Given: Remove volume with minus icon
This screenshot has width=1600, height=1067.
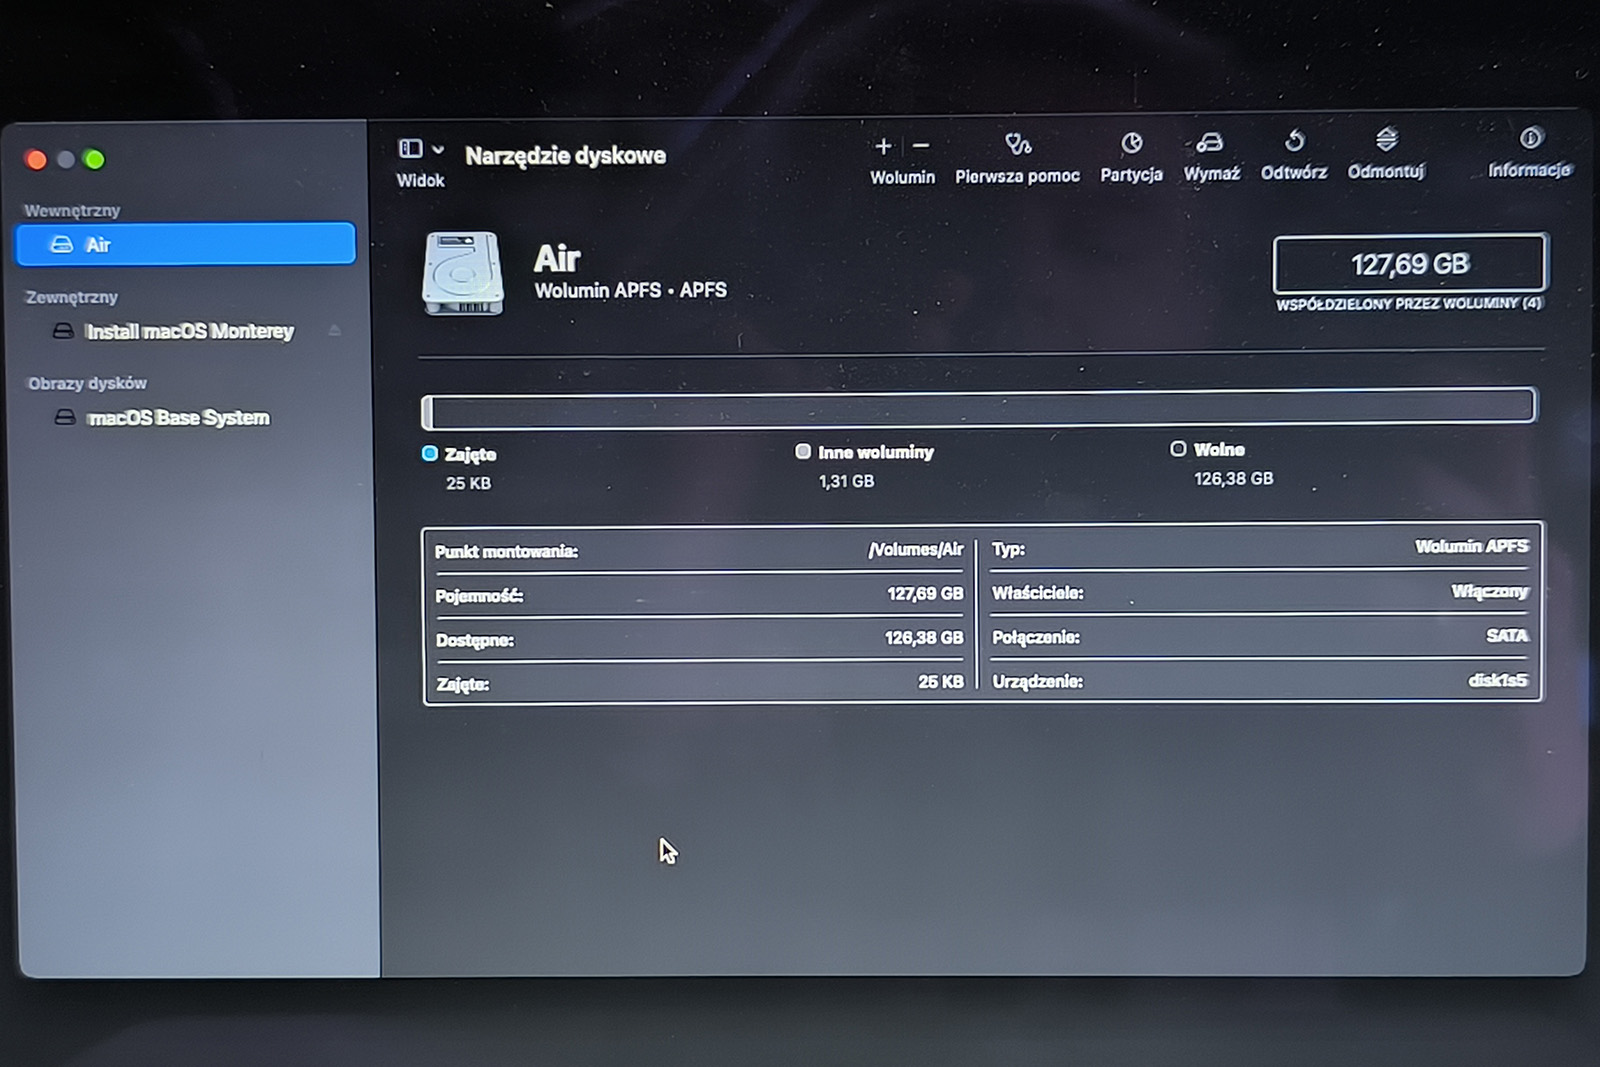Looking at the screenshot, I should [x=921, y=147].
